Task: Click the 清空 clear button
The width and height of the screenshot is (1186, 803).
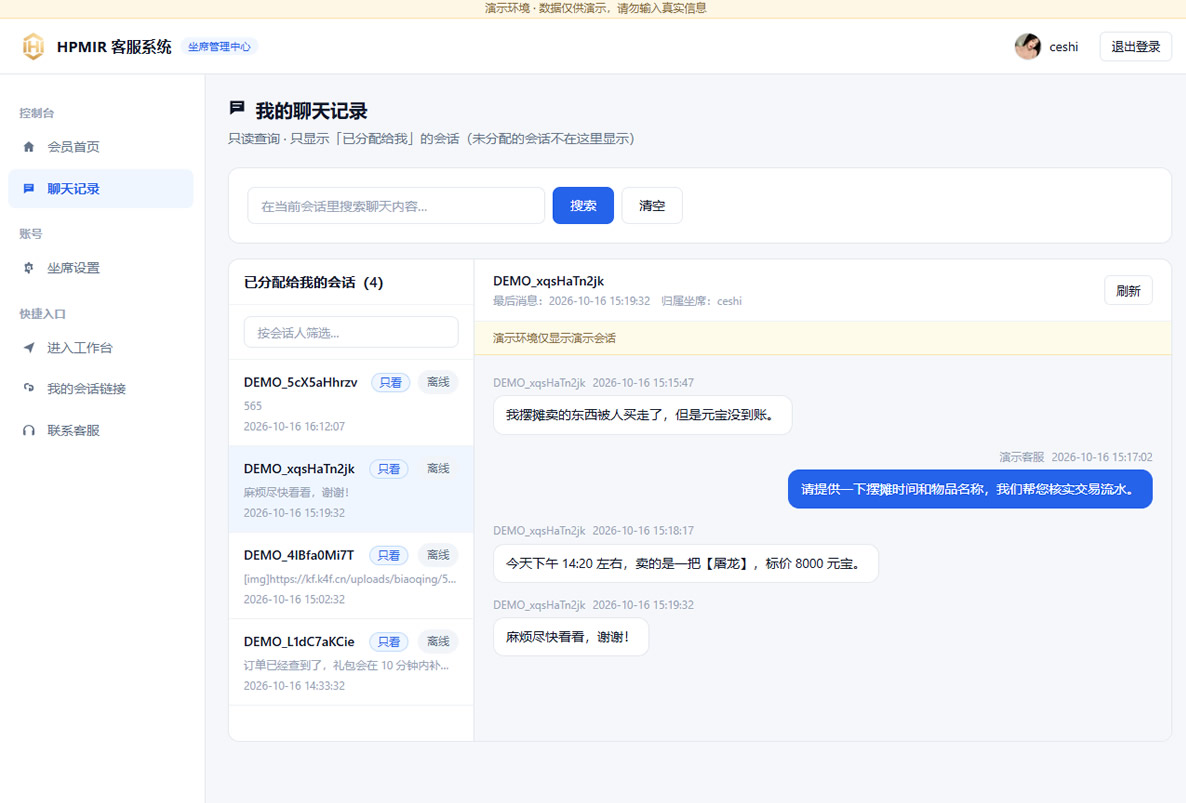Action: [652, 206]
